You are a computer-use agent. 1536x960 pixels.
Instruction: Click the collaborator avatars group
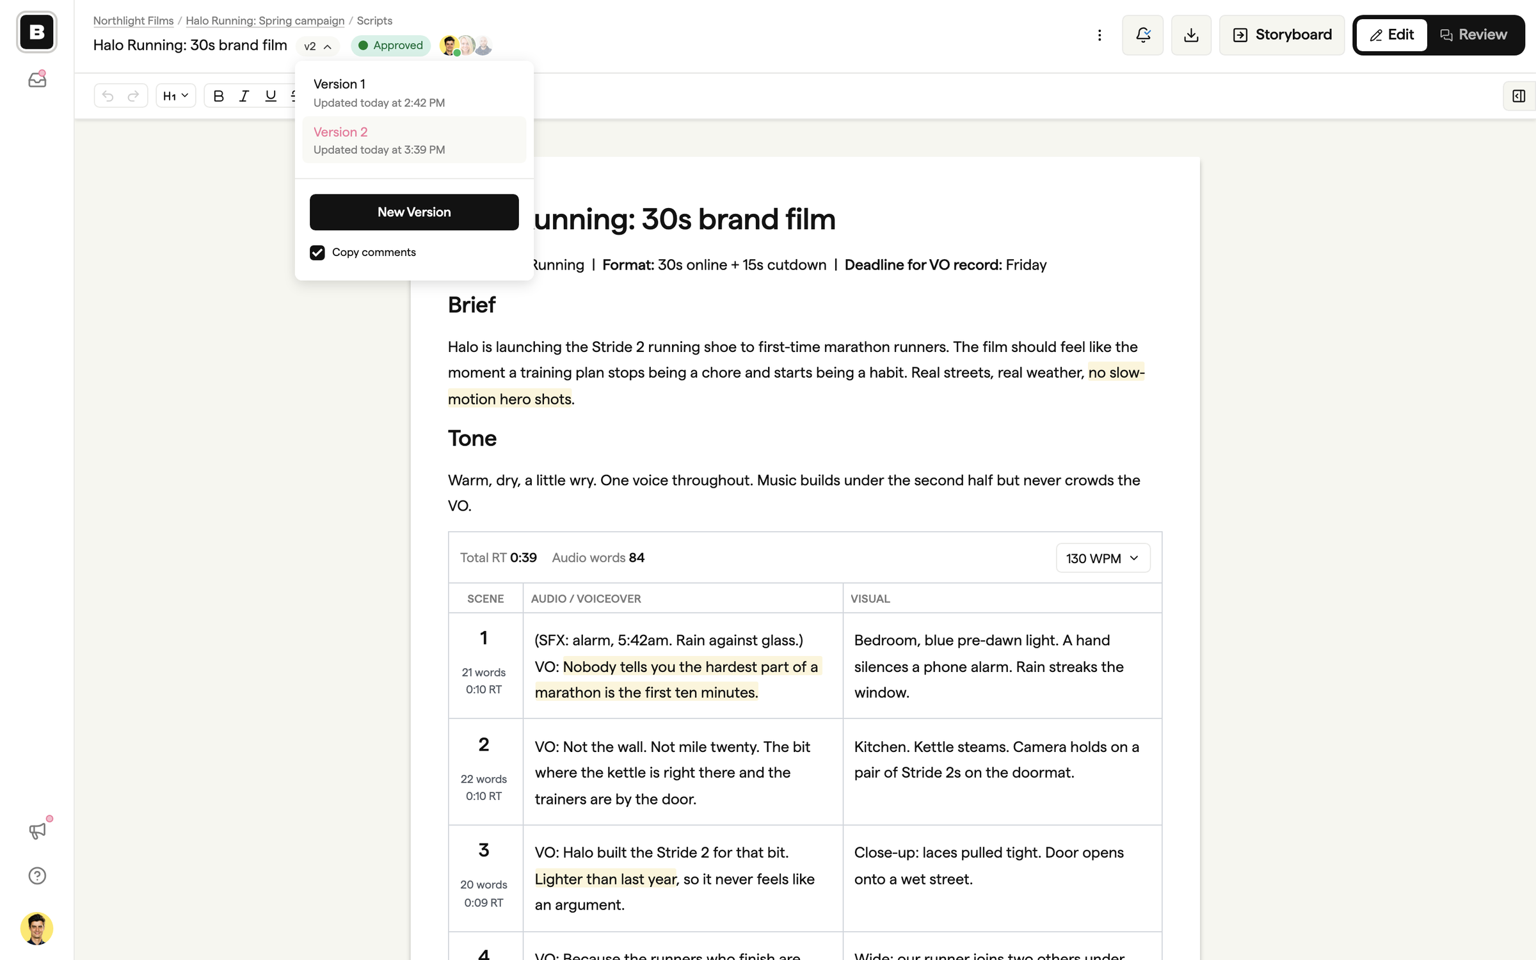coord(466,46)
